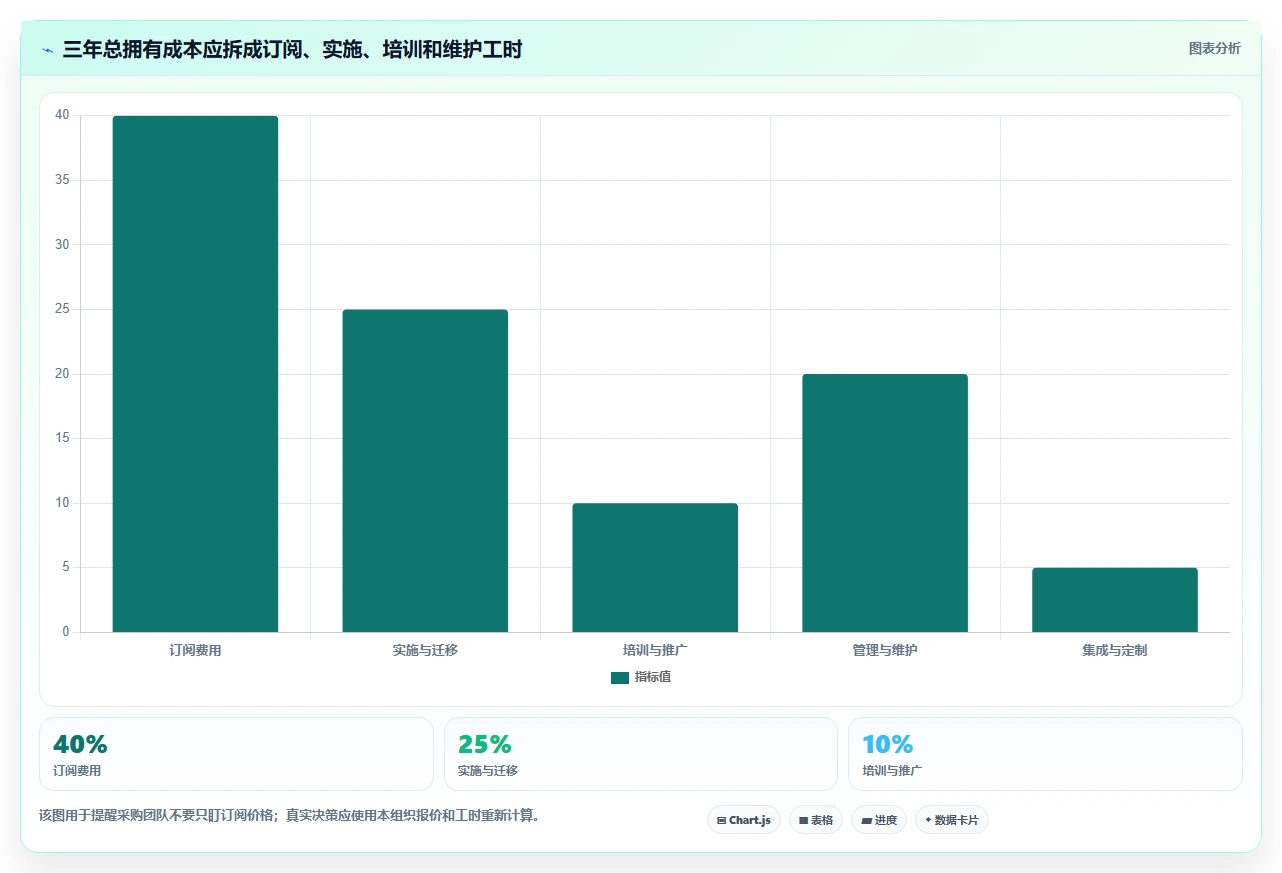Click the 管理与维护 bar in the chart
The height and width of the screenshot is (873, 1282).
[885, 503]
